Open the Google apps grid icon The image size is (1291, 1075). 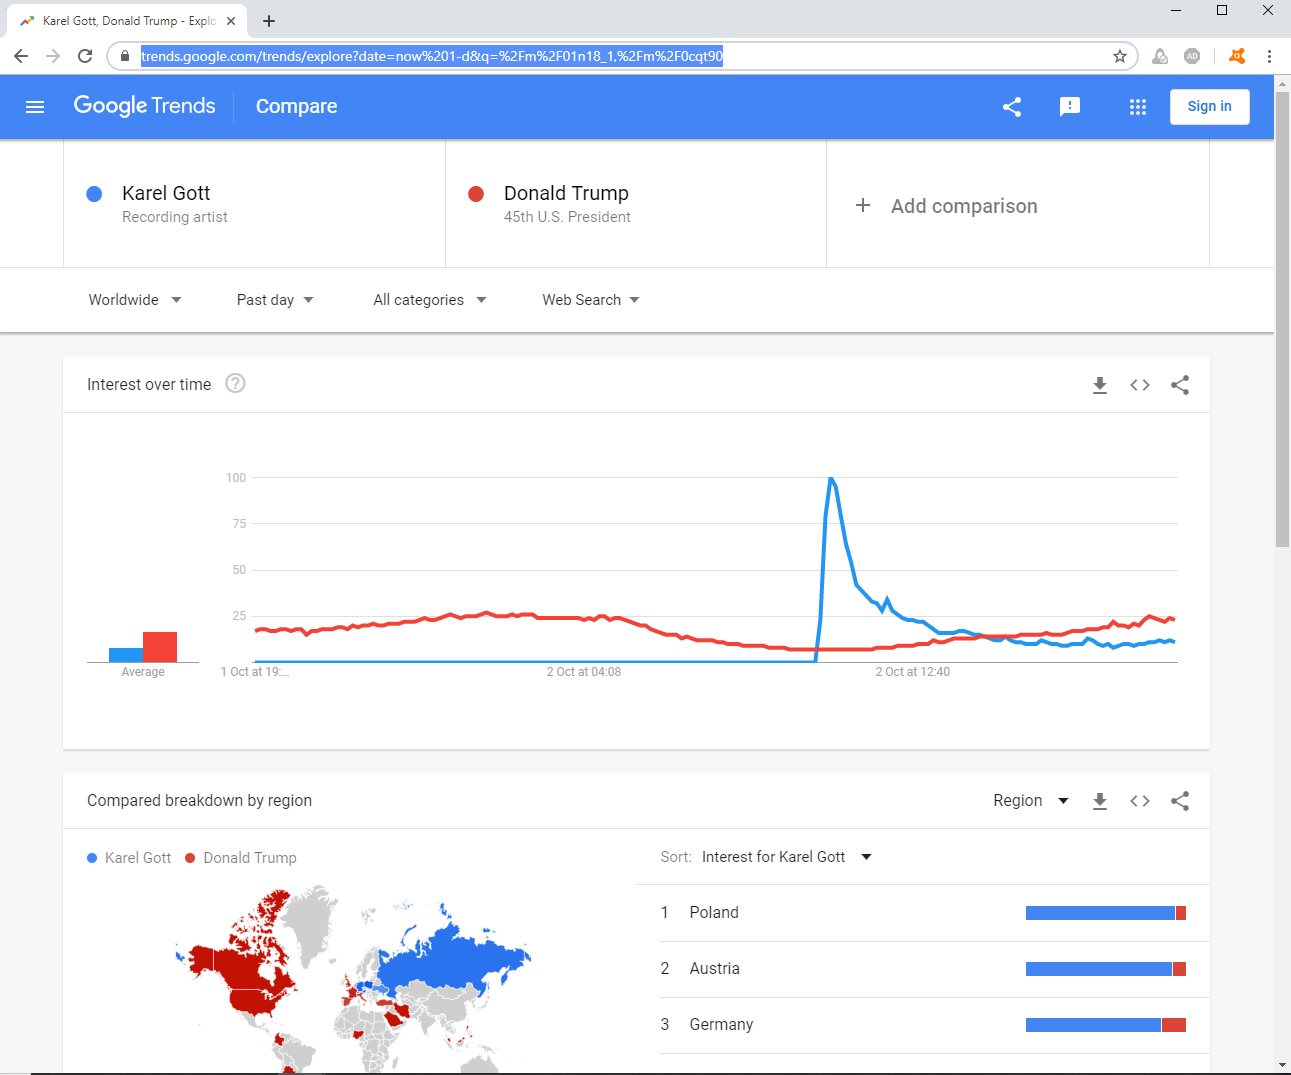(1138, 106)
